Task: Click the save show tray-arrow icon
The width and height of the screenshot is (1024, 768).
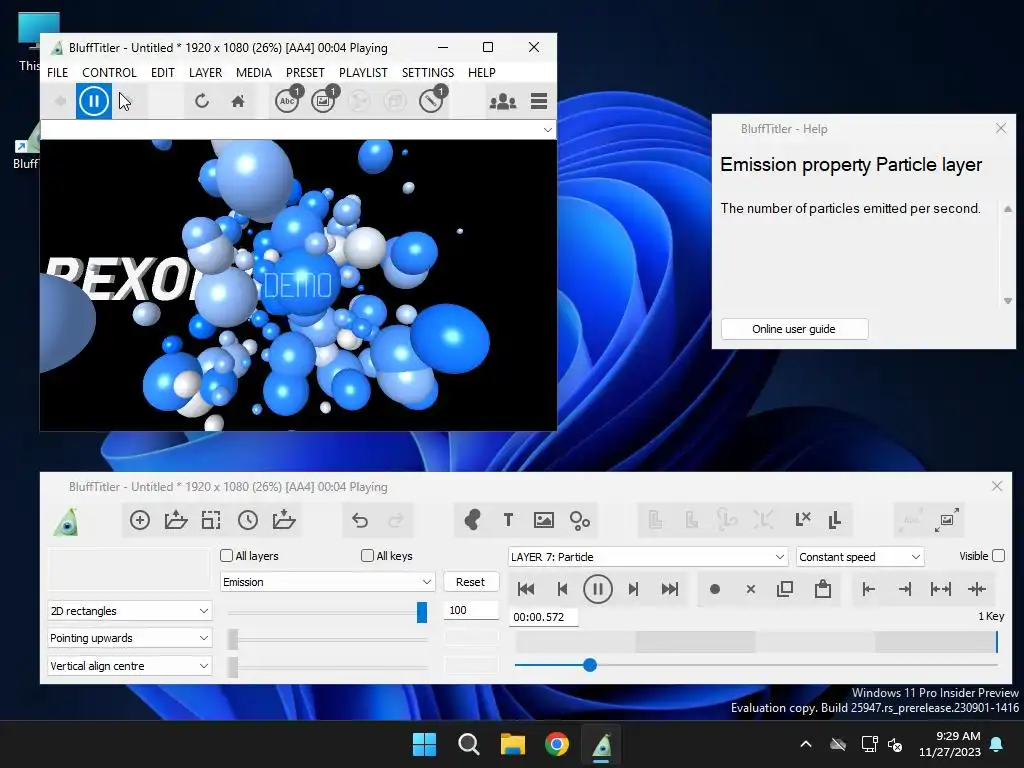Action: pyautogui.click(x=284, y=520)
